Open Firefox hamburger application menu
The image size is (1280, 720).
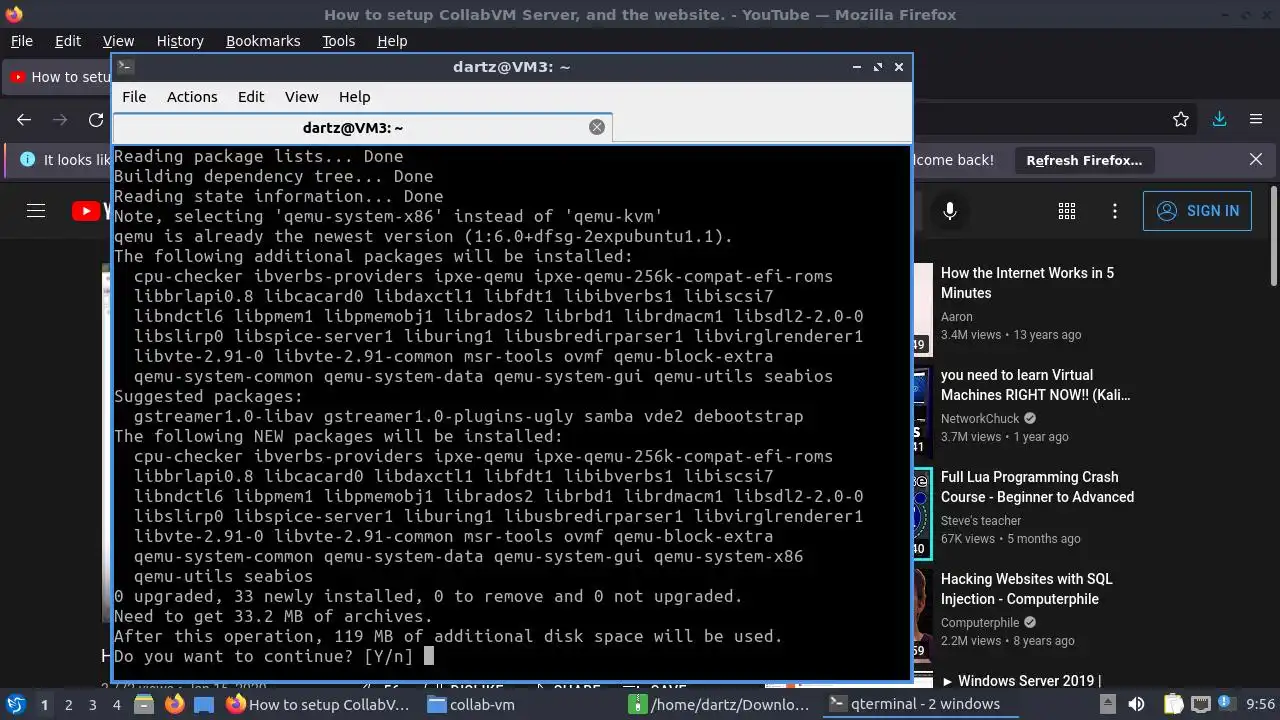pyautogui.click(x=1256, y=120)
